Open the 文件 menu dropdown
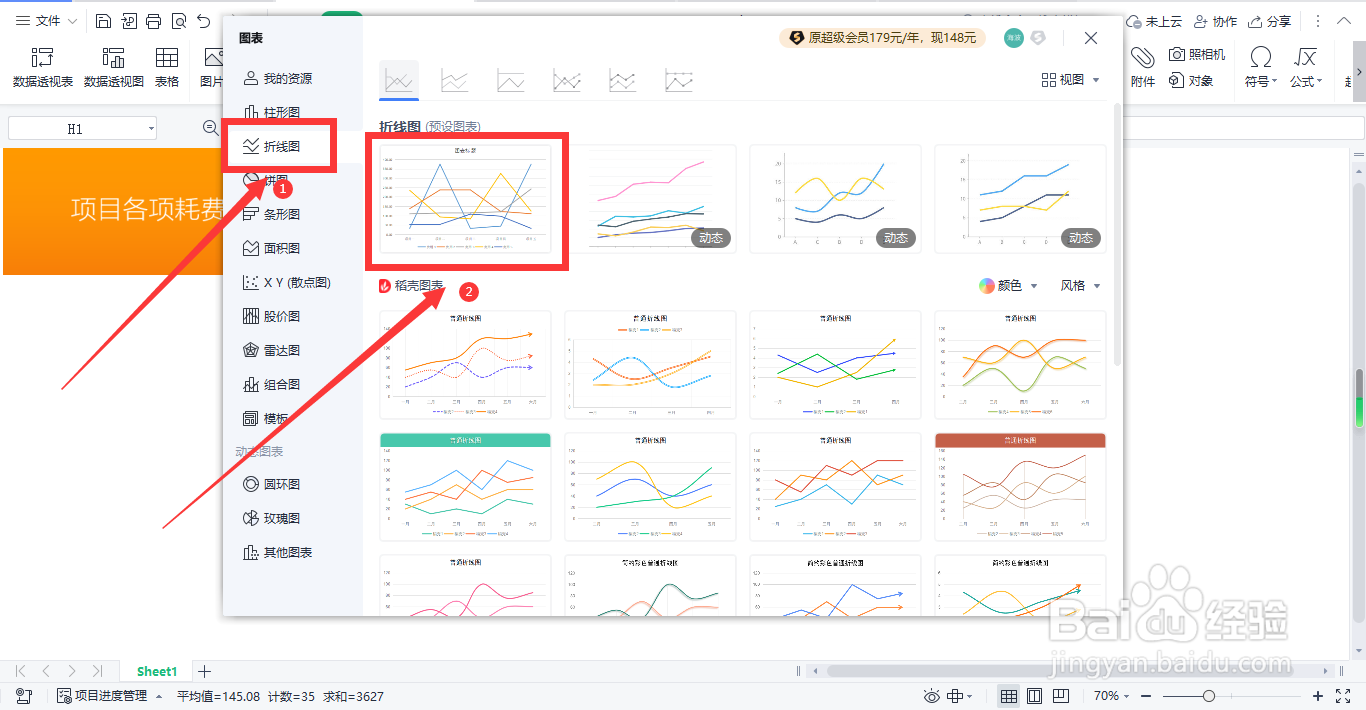The height and width of the screenshot is (710, 1366). tap(47, 21)
